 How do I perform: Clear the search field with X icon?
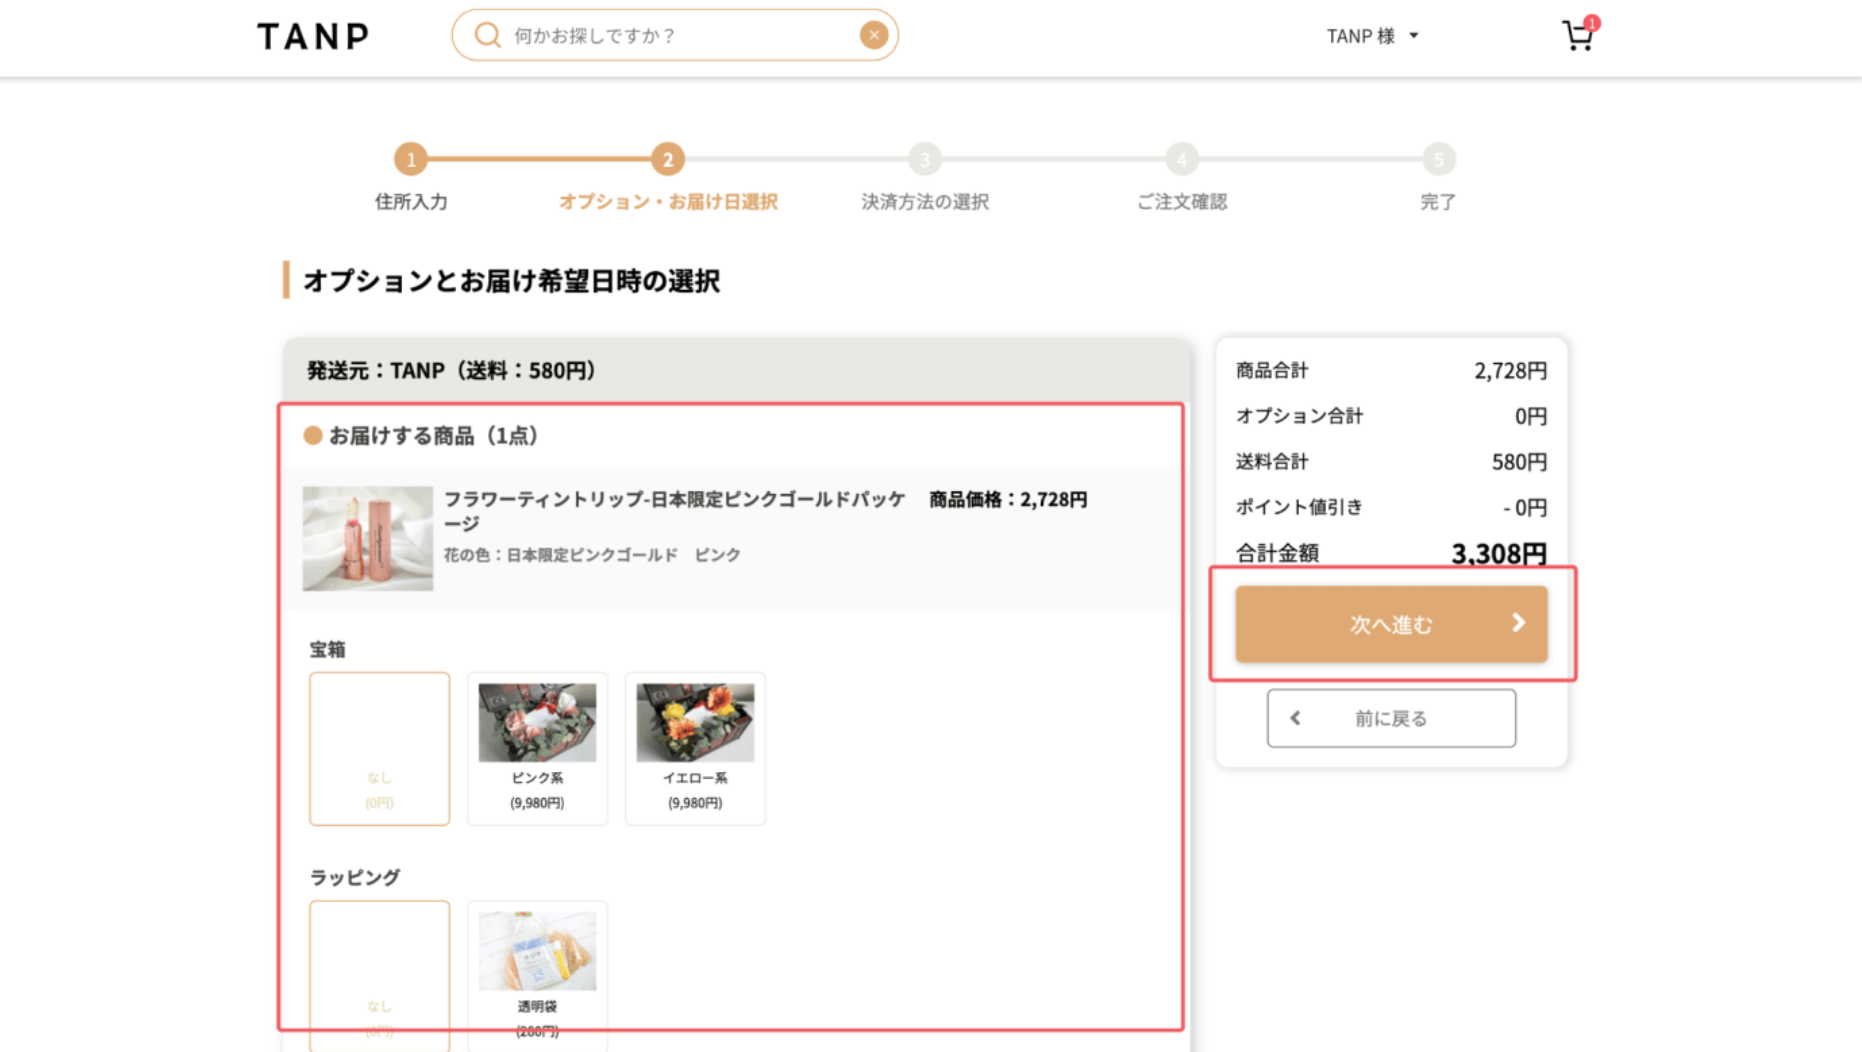tap(873, 36)
